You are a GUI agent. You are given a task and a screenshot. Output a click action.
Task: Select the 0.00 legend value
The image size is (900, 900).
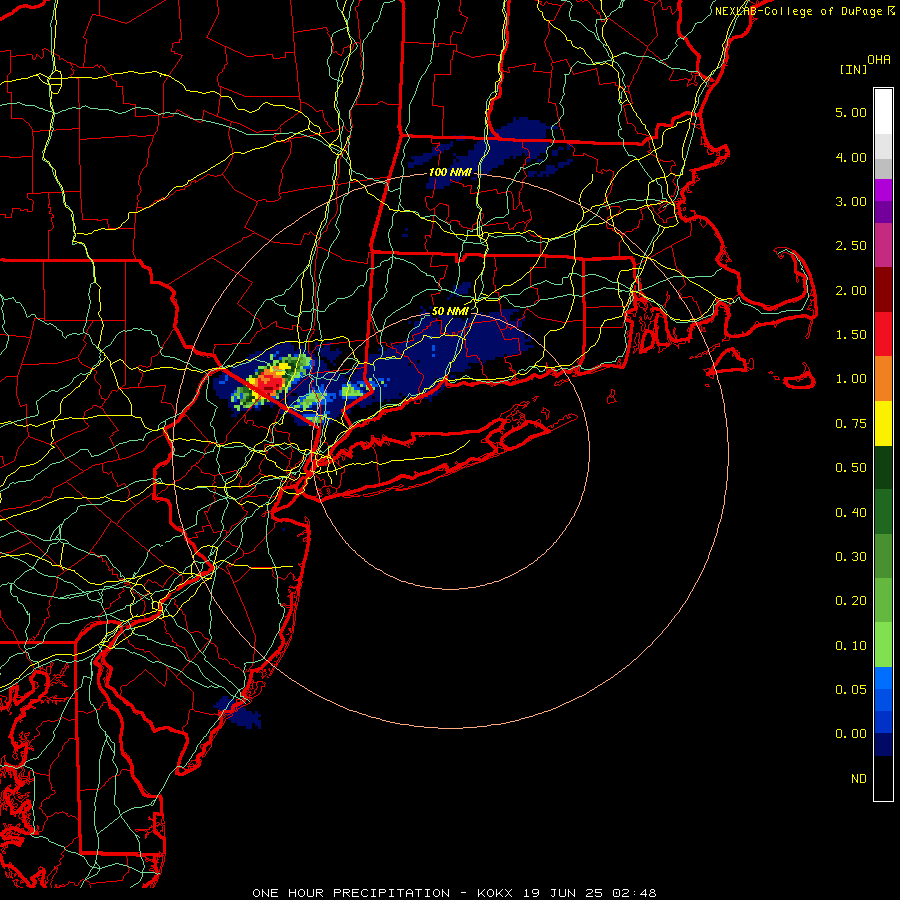click(851, 734)
